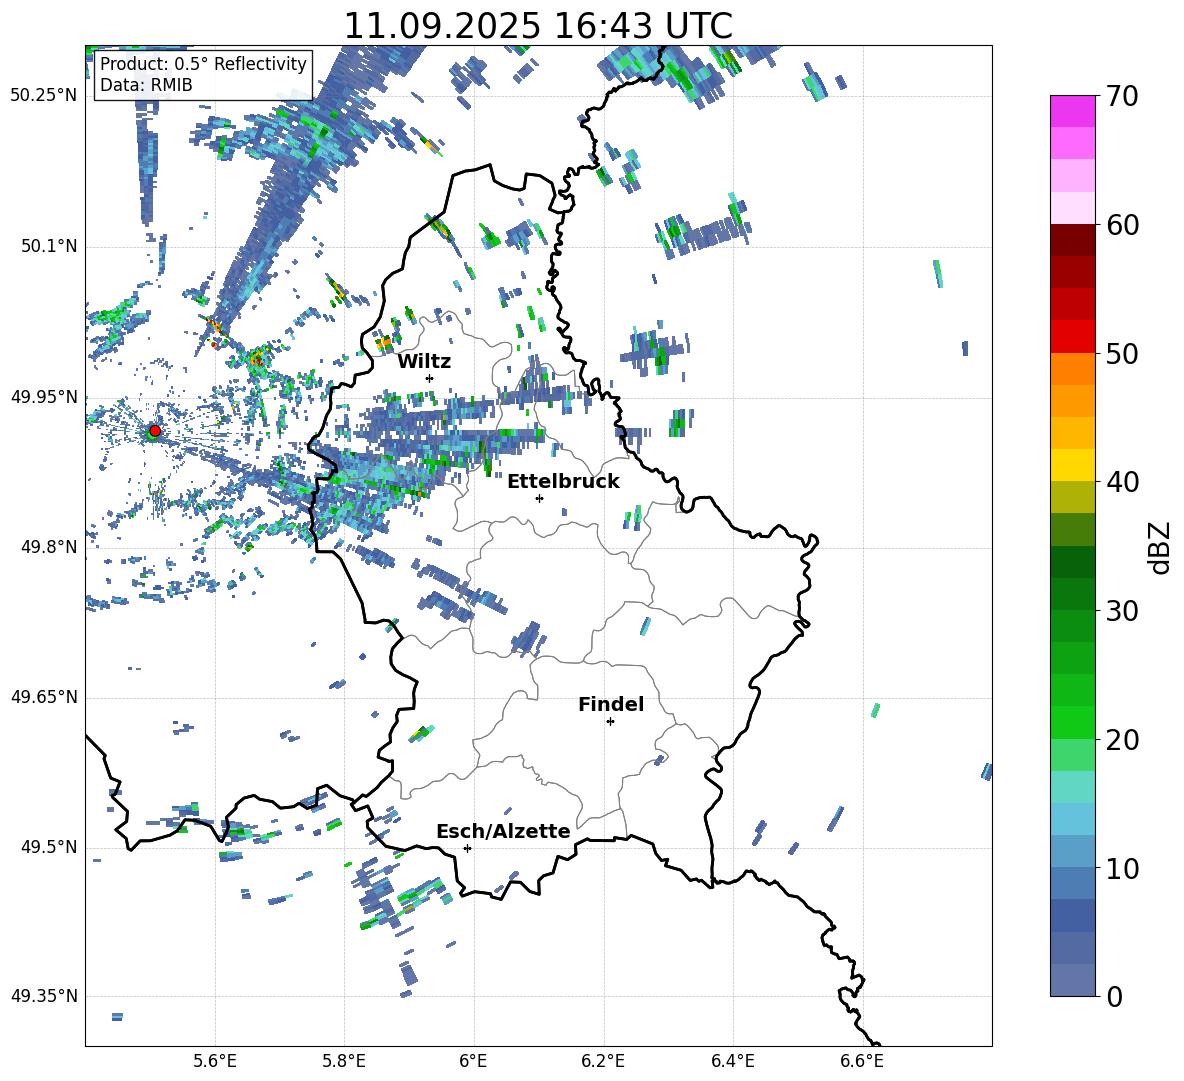Click the 6.4°E longitude label
This screenshot has width=1184, height=1081.
point(733,1061)
